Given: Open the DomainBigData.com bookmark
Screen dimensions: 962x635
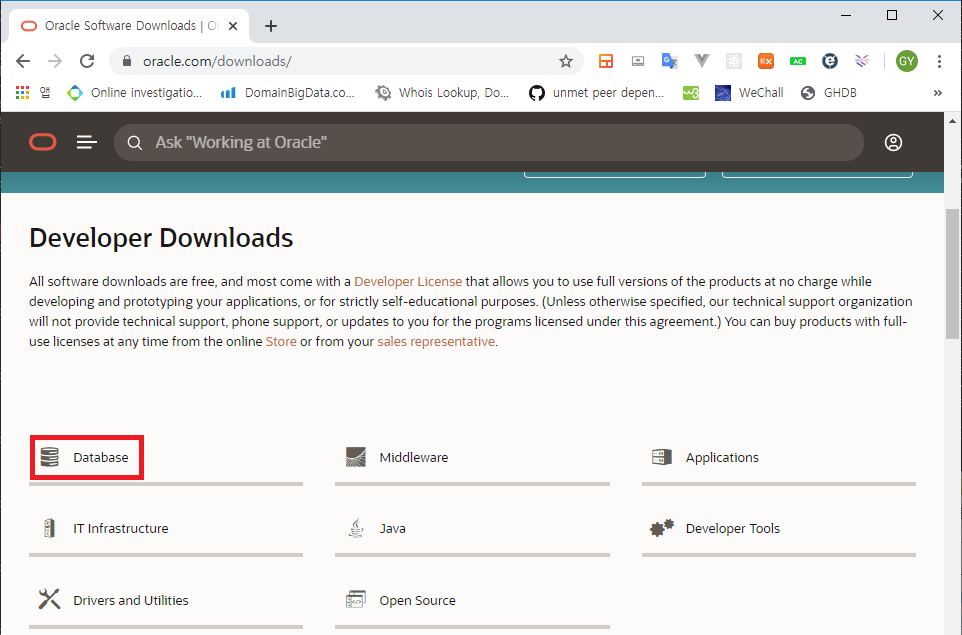Looking at the screenshot, I should click(x=288, y=93).
